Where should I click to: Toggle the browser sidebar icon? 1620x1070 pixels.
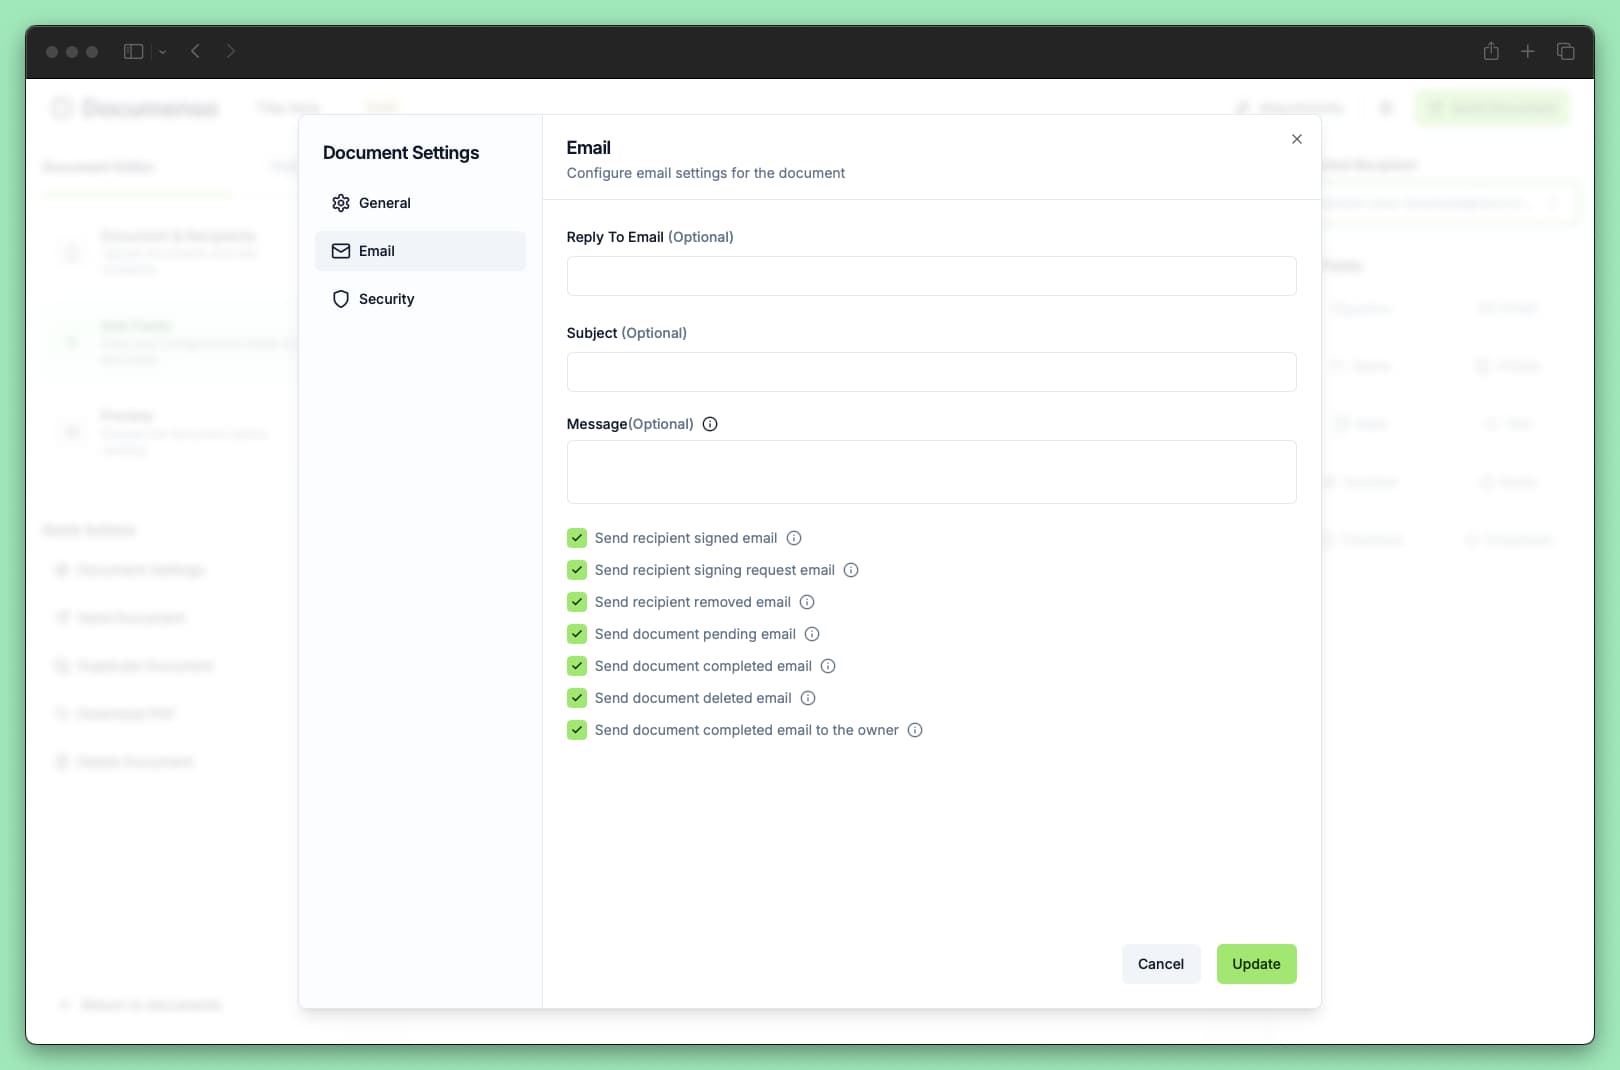tap(132, 51)
